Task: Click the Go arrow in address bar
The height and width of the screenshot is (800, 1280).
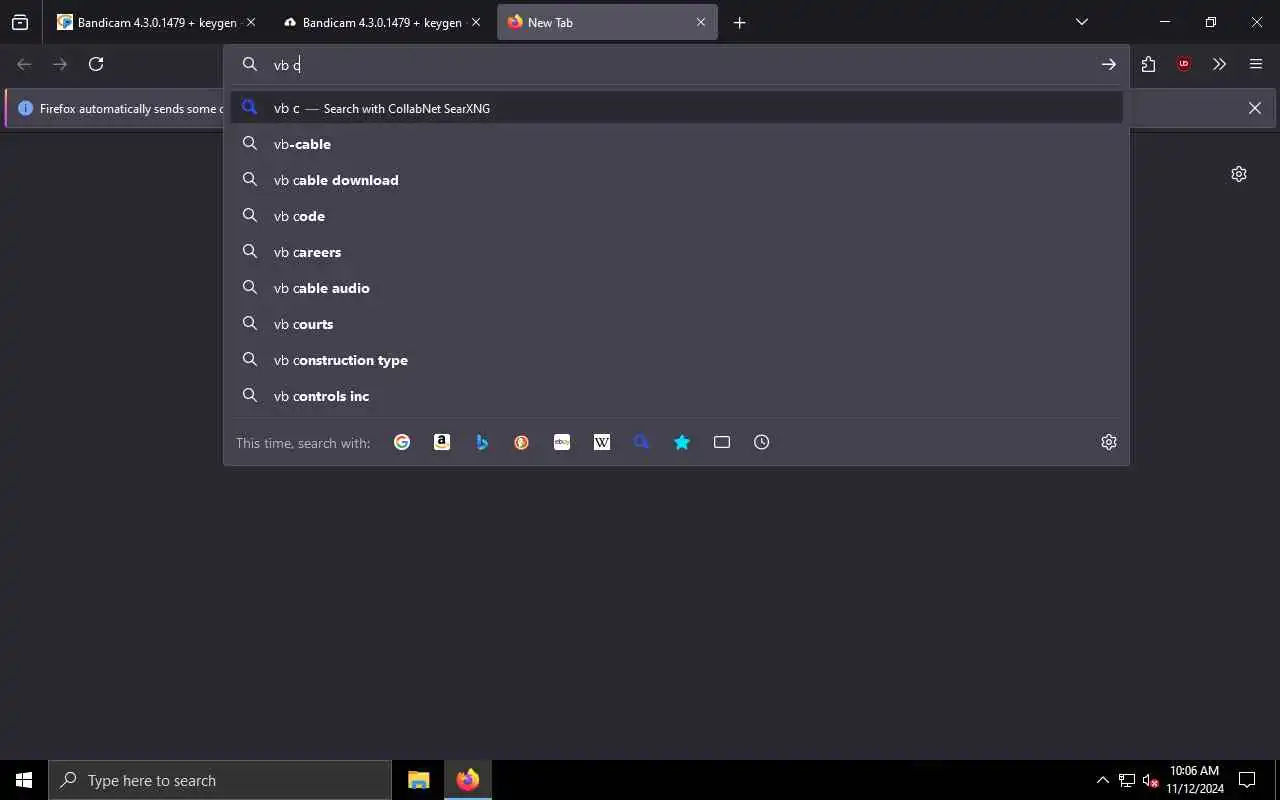Action: (x=1109, y=64)
